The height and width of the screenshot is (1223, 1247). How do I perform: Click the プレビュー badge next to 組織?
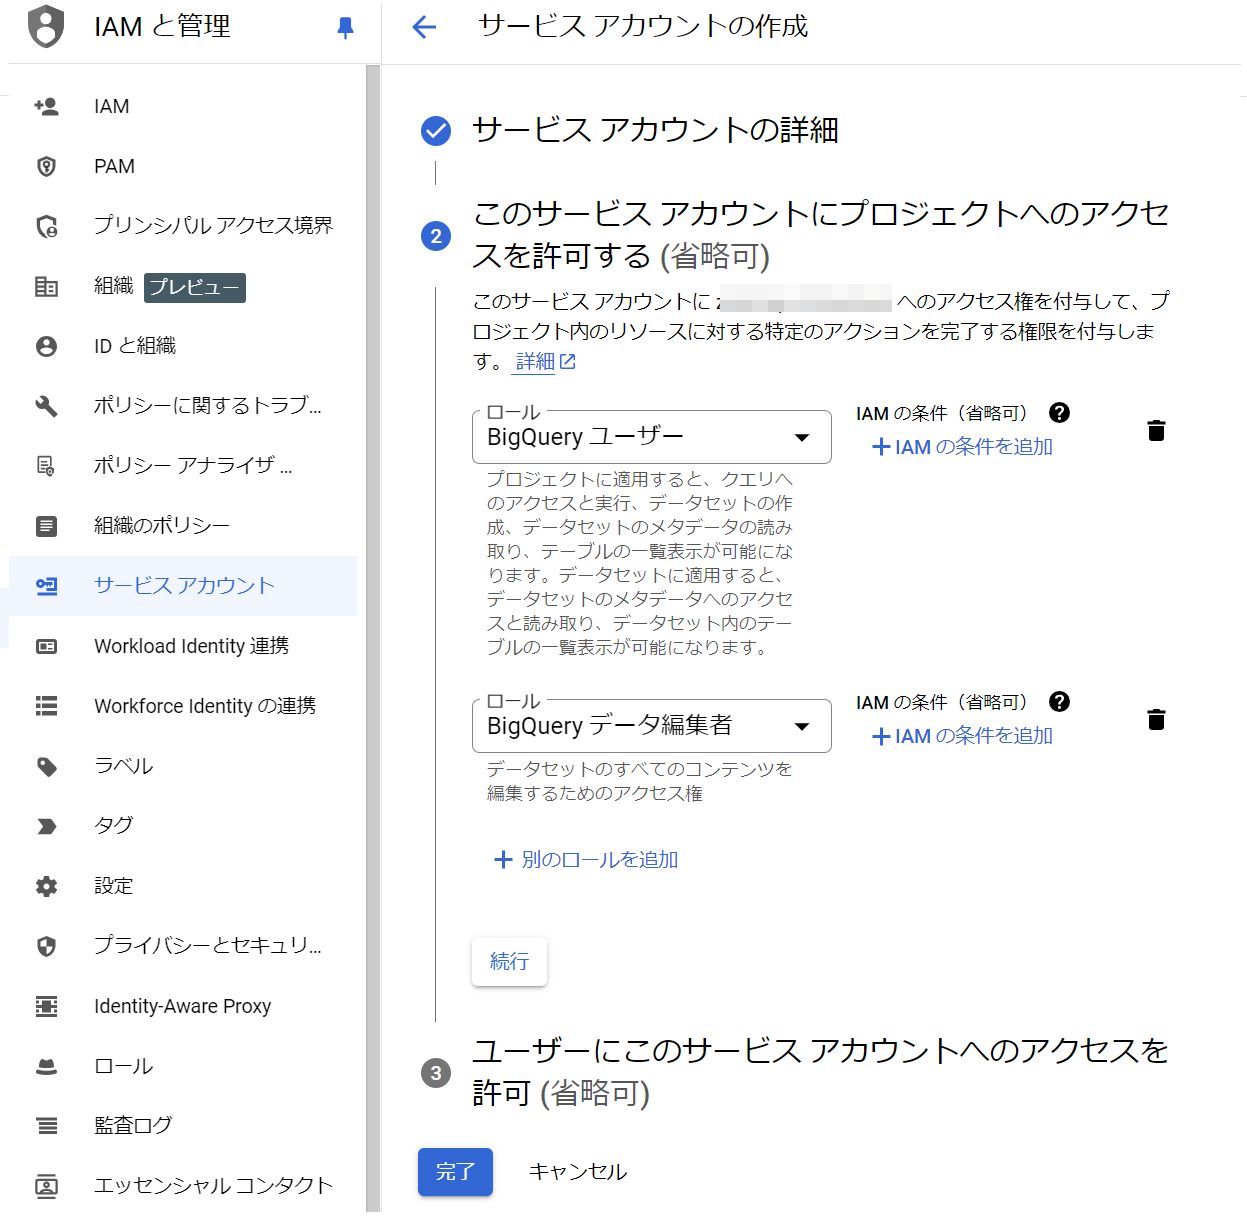point(195,287)
